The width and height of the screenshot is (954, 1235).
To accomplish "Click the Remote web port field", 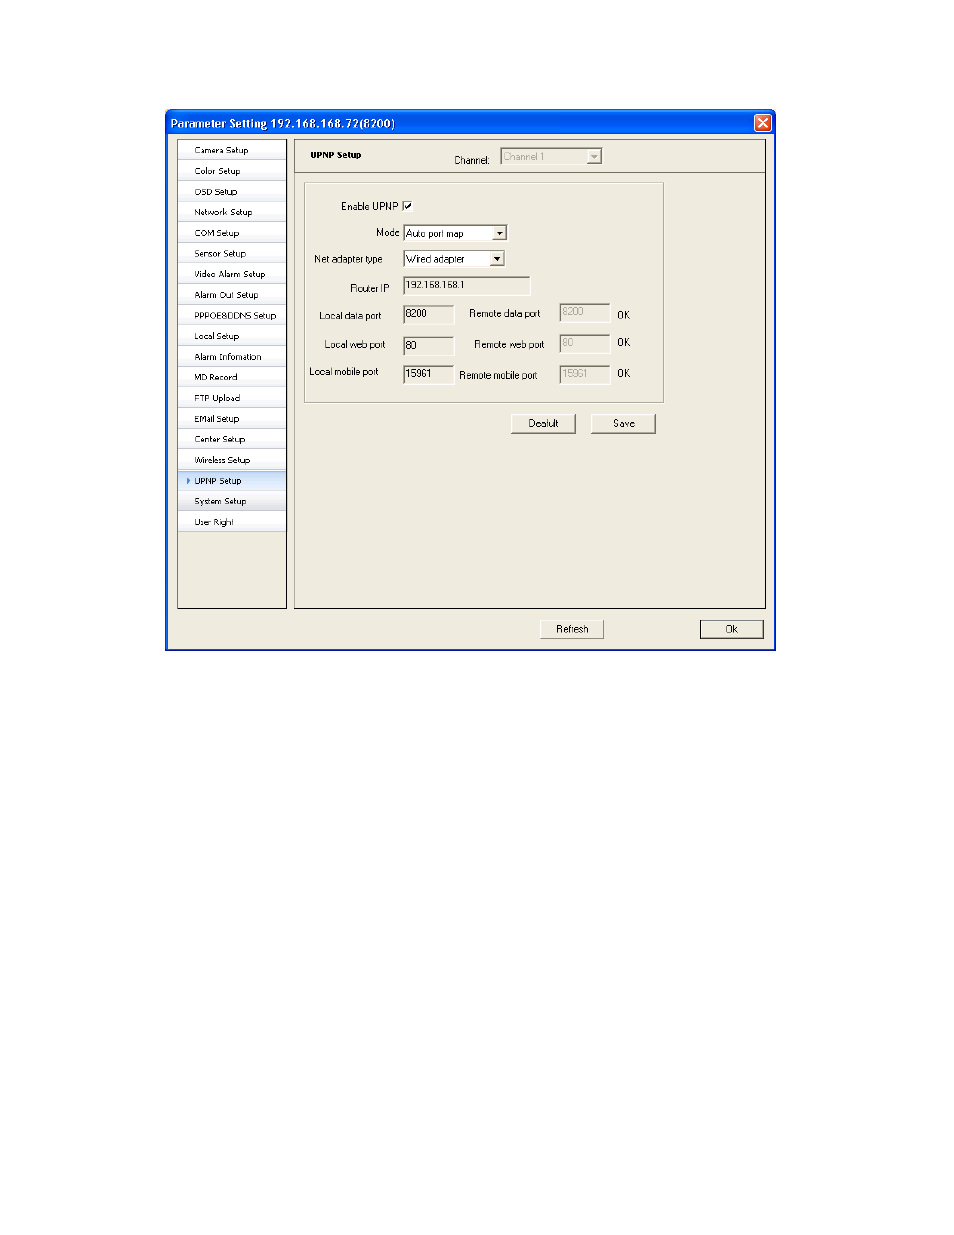I will [584, 343].
